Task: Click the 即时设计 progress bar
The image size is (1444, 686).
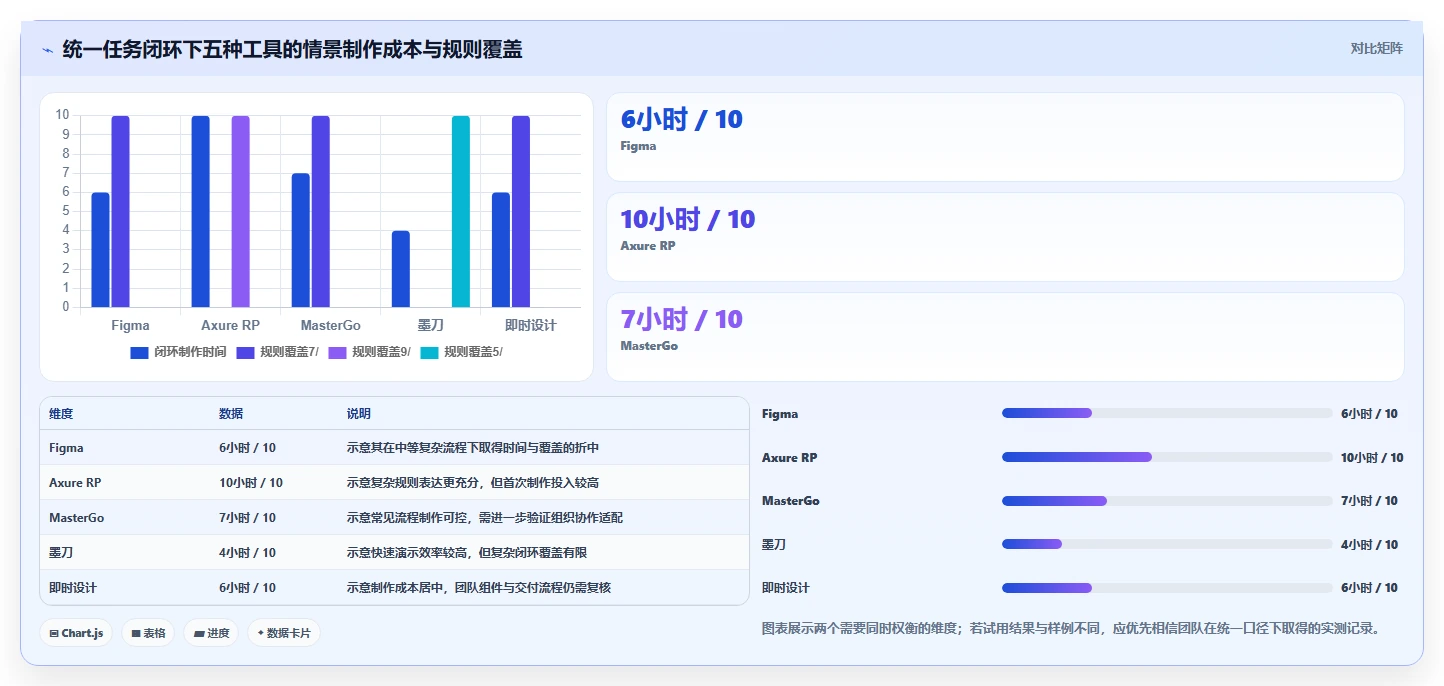Action: tap(1167, 588)
